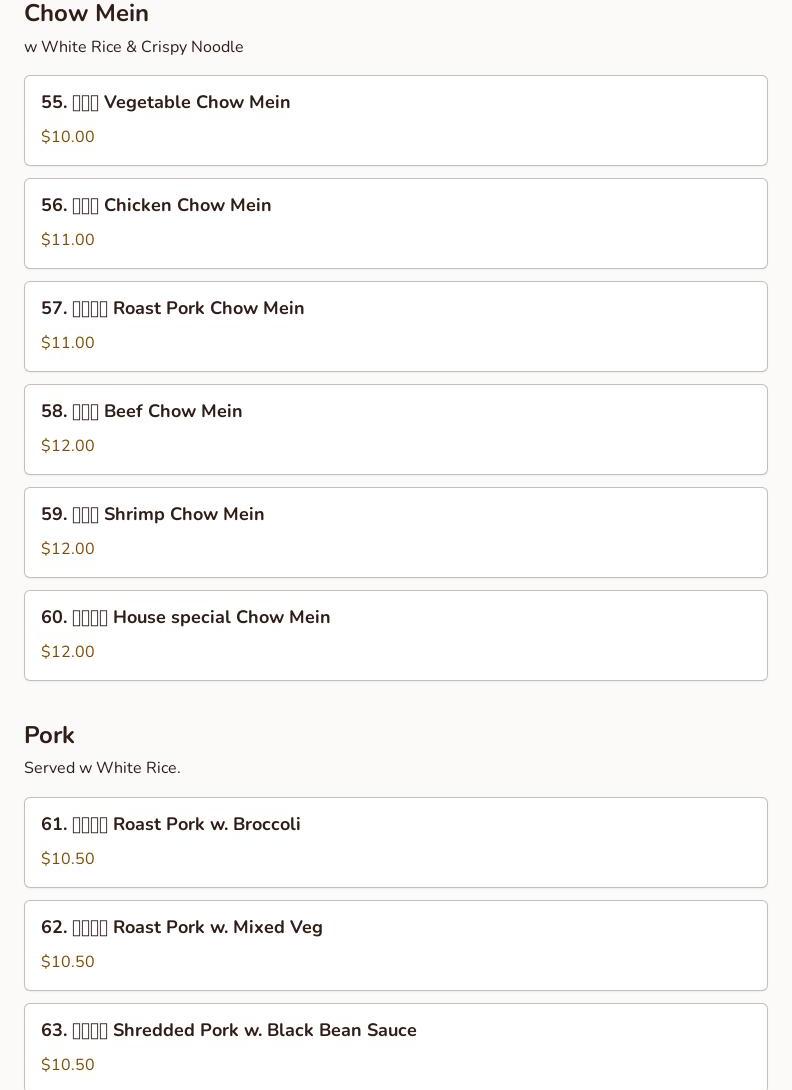Viewport: 792px width, 1090px height.
Task: Click $10.50 price under Roast Pork w. Broccoli
Action: point(67,858)
